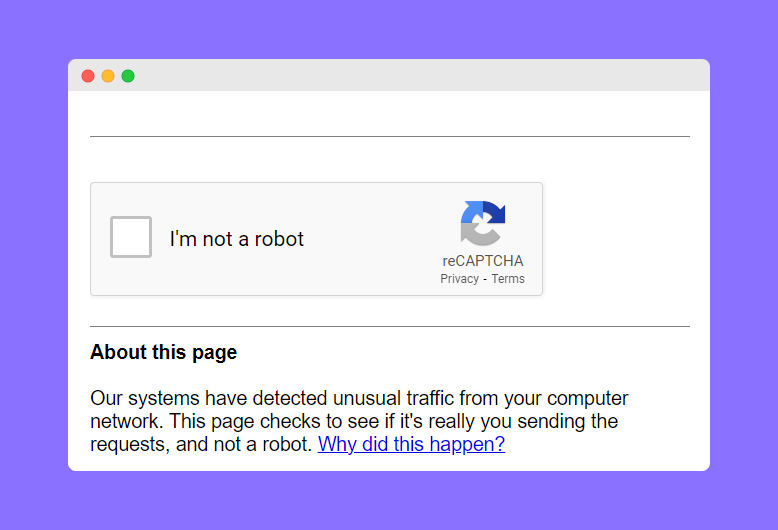Click the "About this page" heading
This screenshot has width=778, height=530.
pyautogui.click(x=164, y=352)
